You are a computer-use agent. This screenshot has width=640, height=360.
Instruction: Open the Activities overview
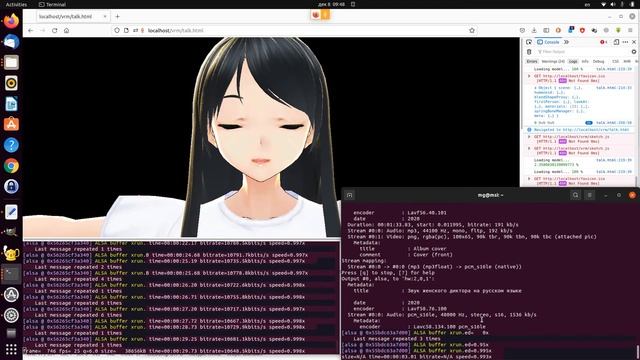coord(16,4)
